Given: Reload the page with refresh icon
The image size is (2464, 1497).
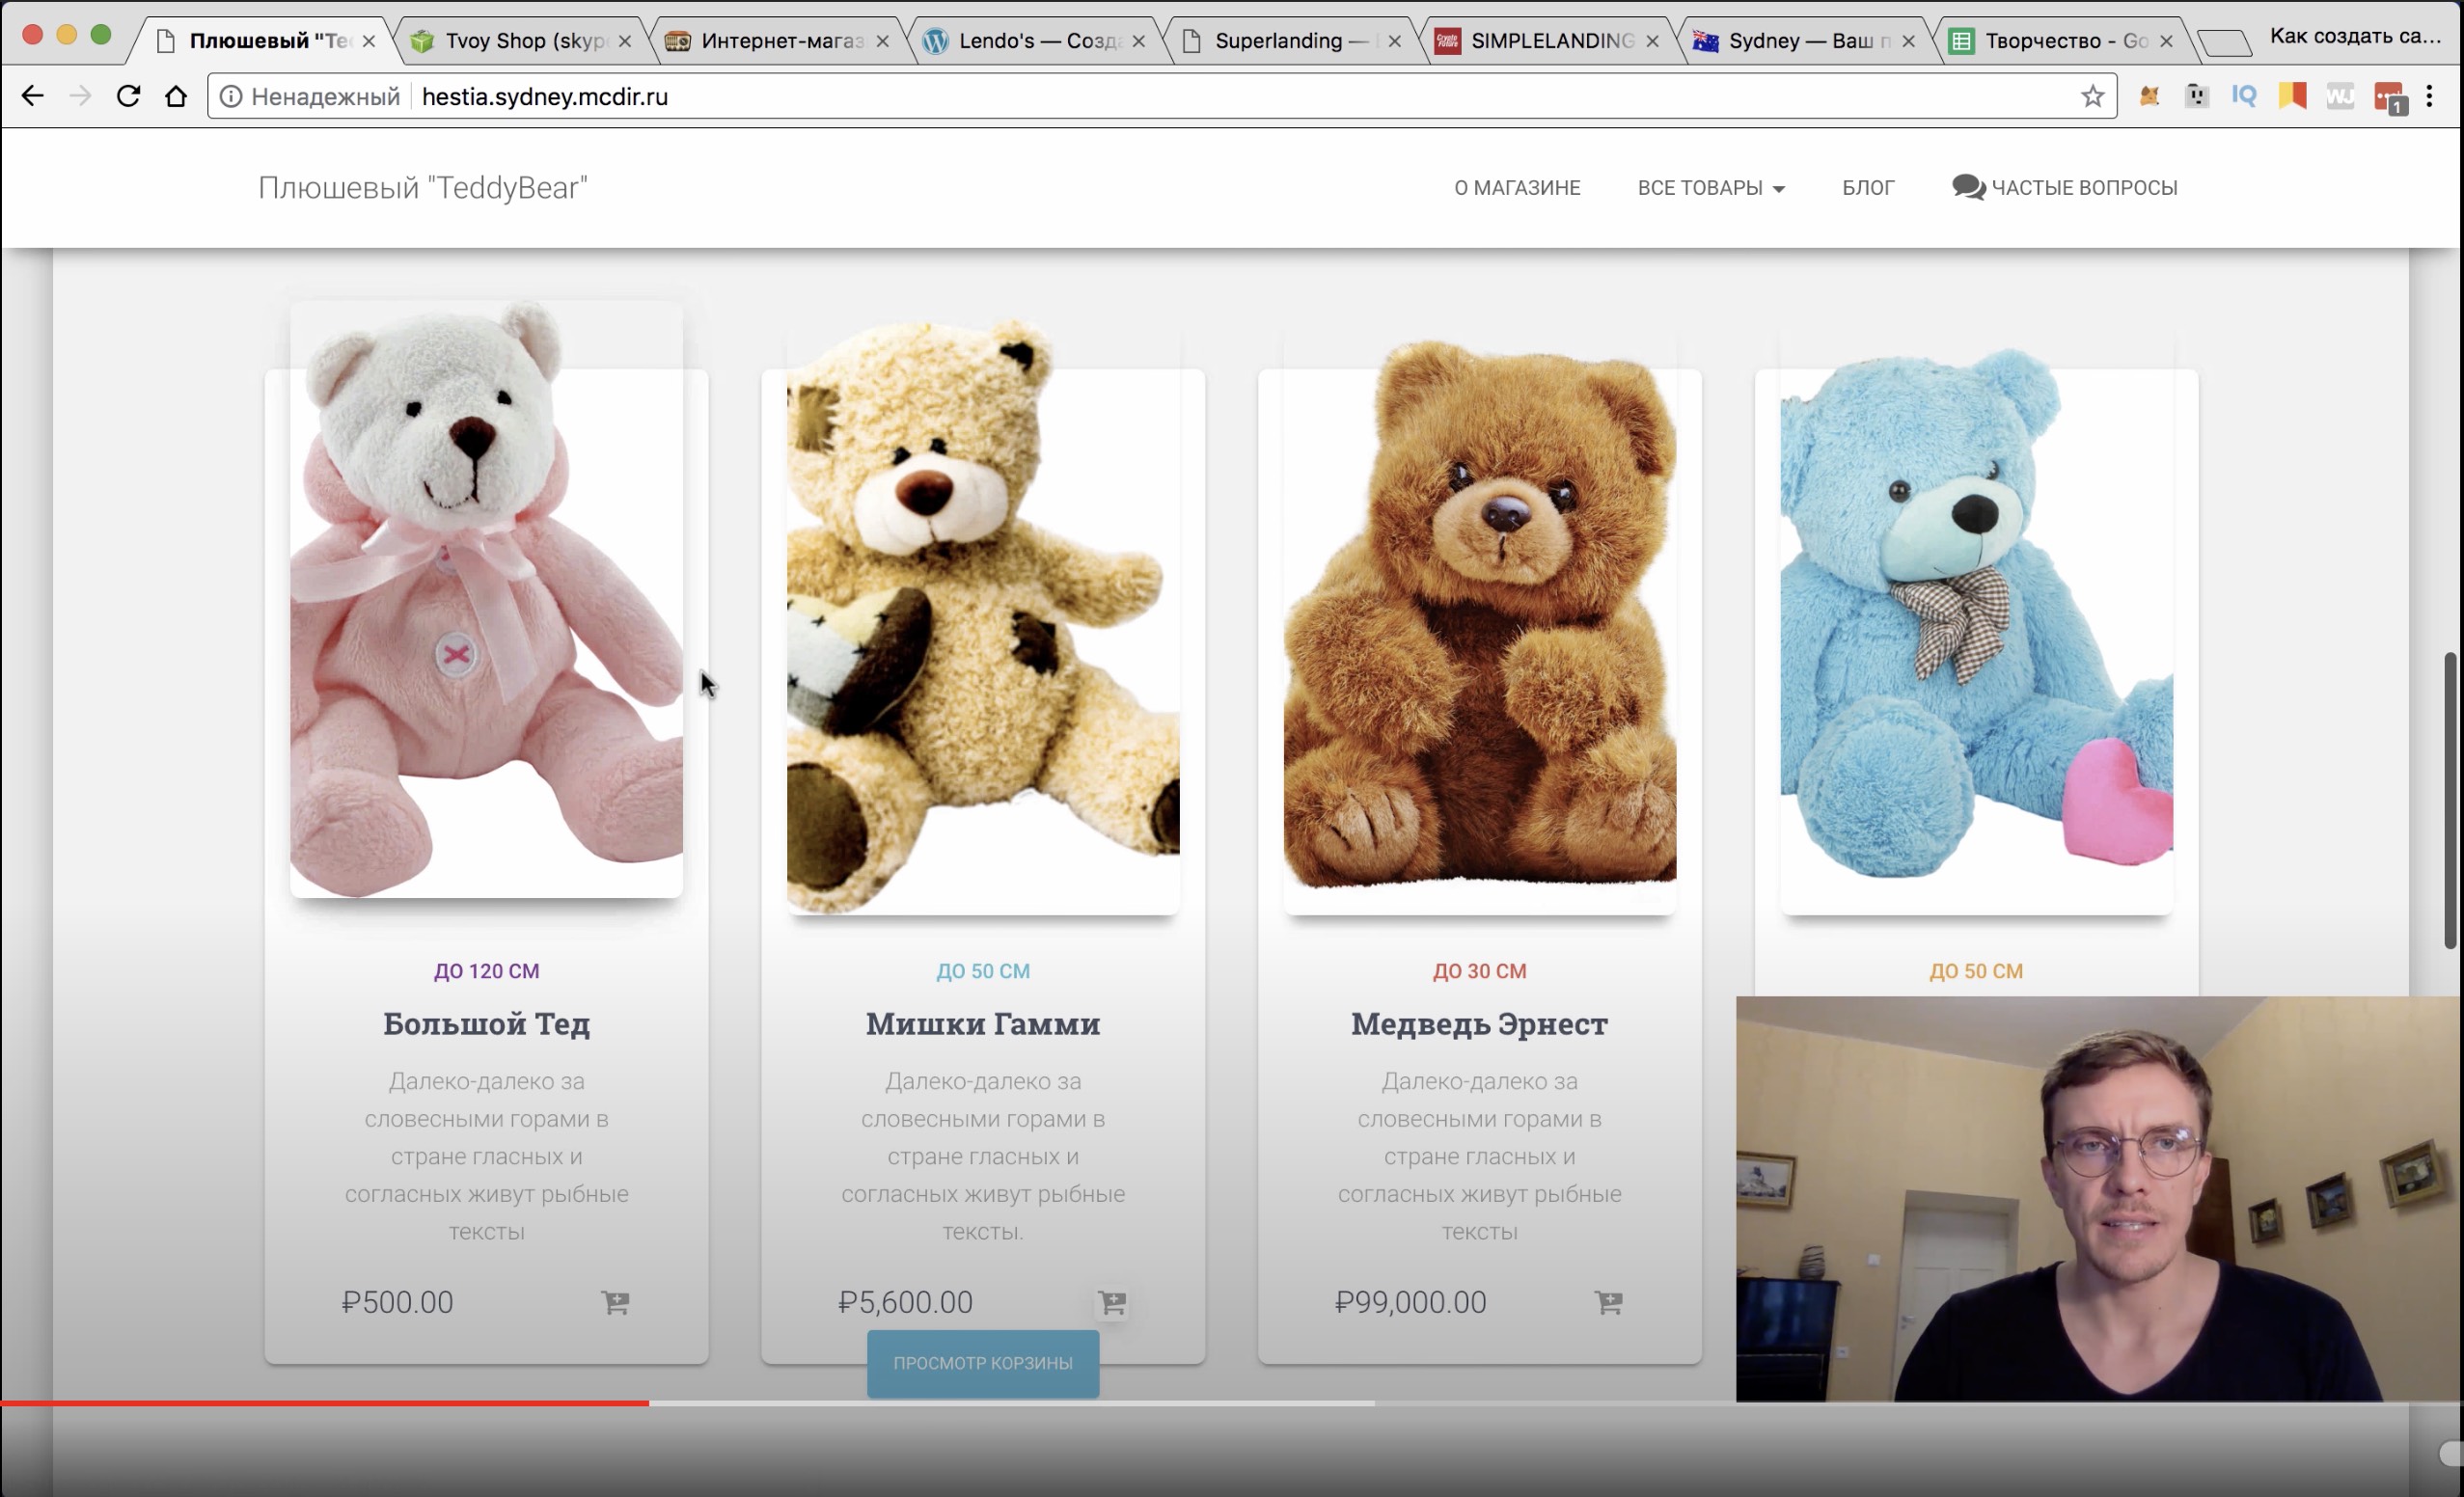Looking at the screenshot, I should point(128,97).
